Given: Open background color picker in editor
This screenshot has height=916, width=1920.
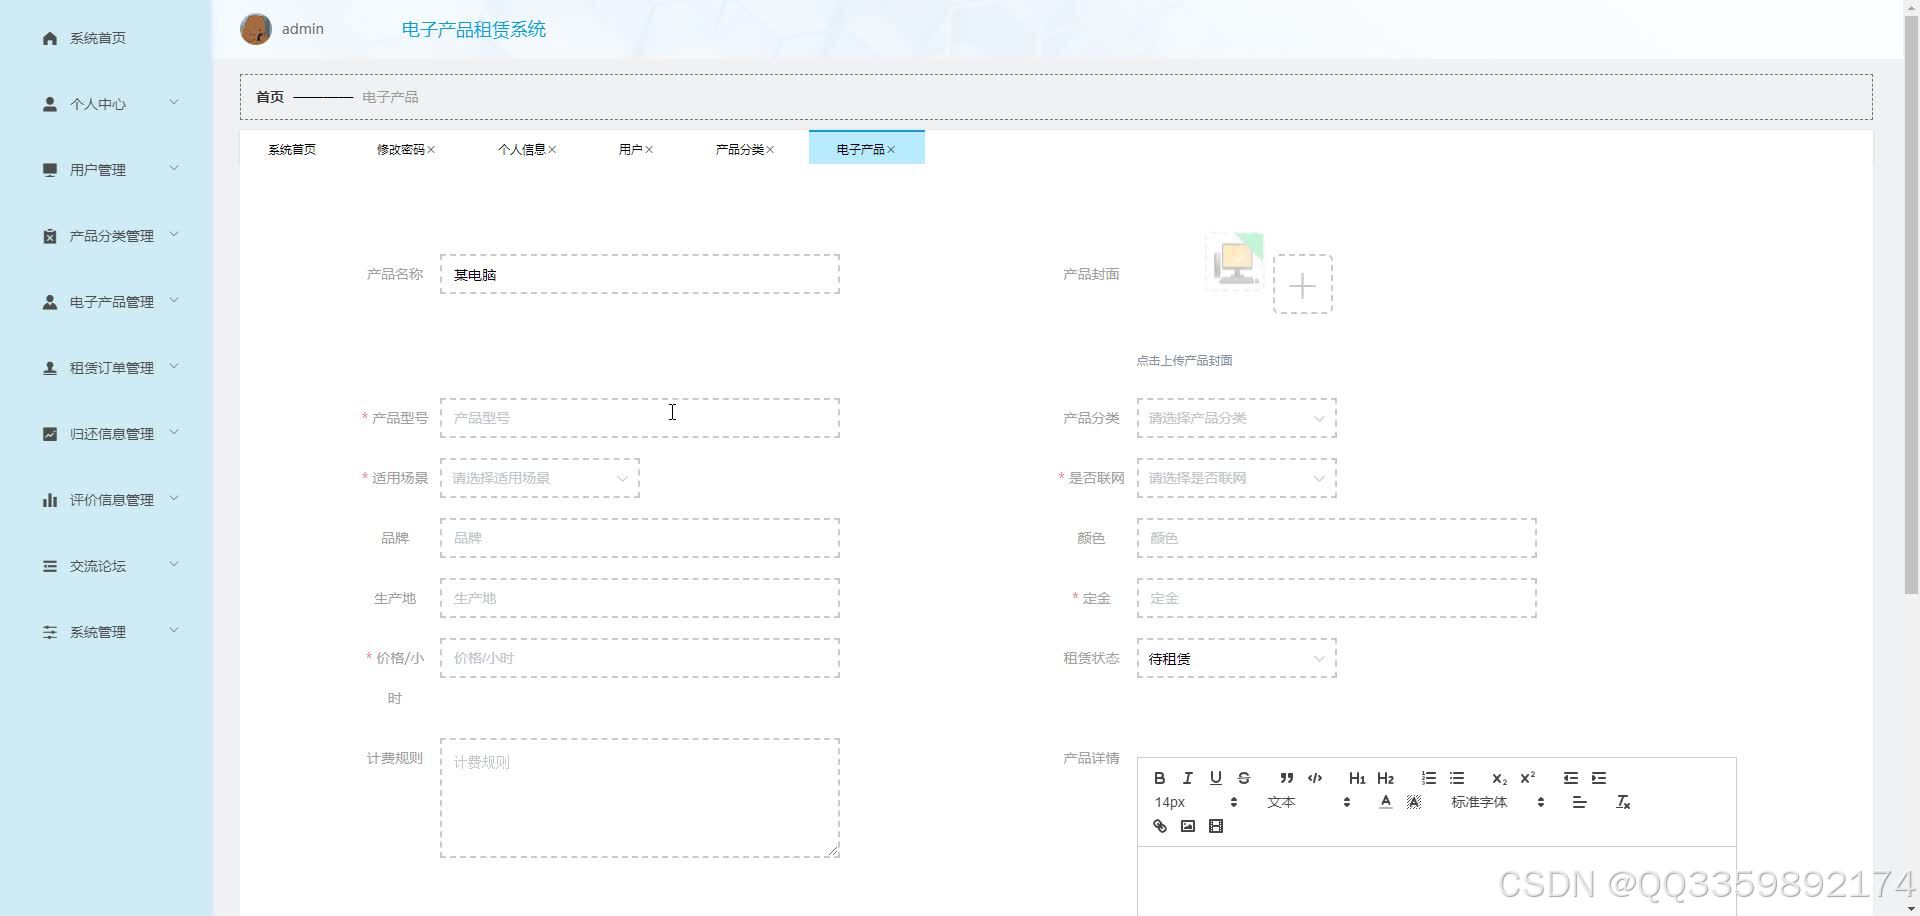Looking at the screenshot, I should tap(1413, 802).
